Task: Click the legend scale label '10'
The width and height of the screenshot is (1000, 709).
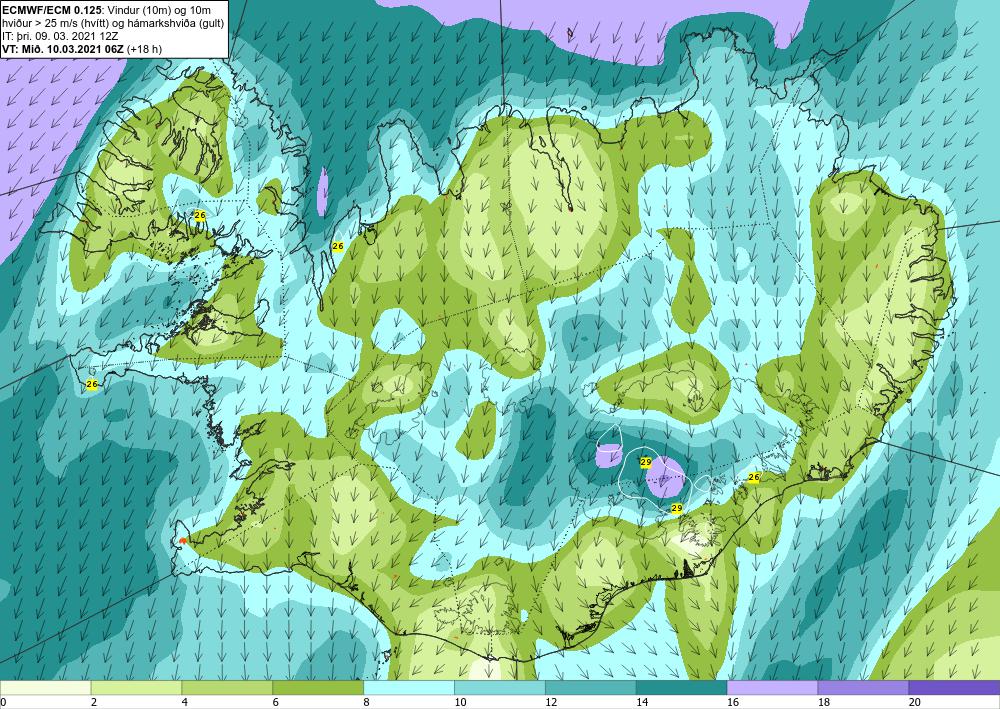Action: click(x=460, y=702)
